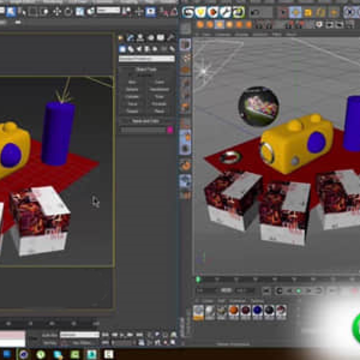Switch to the Utilities command panel tab
360x360 pixels.
pos(171,38)
